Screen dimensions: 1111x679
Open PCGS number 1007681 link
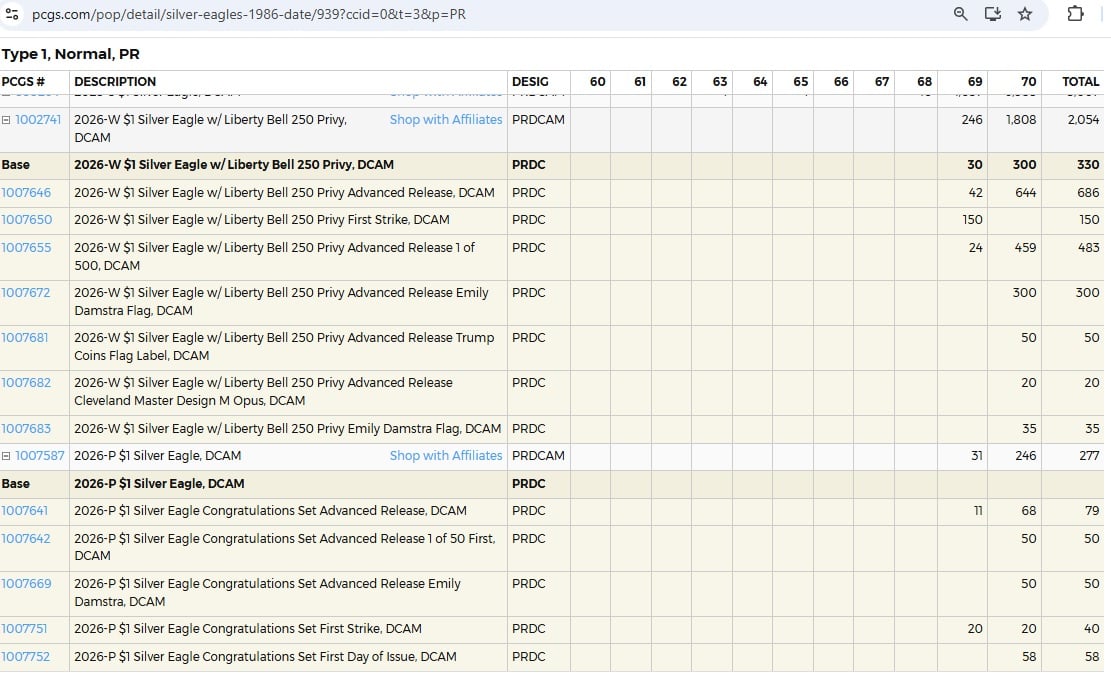(x=25, y=337)
